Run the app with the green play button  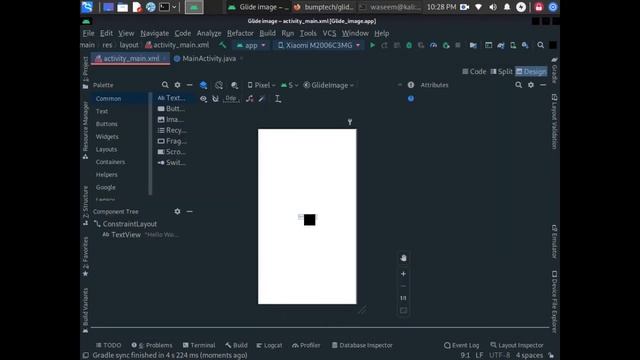click(372, 45)
